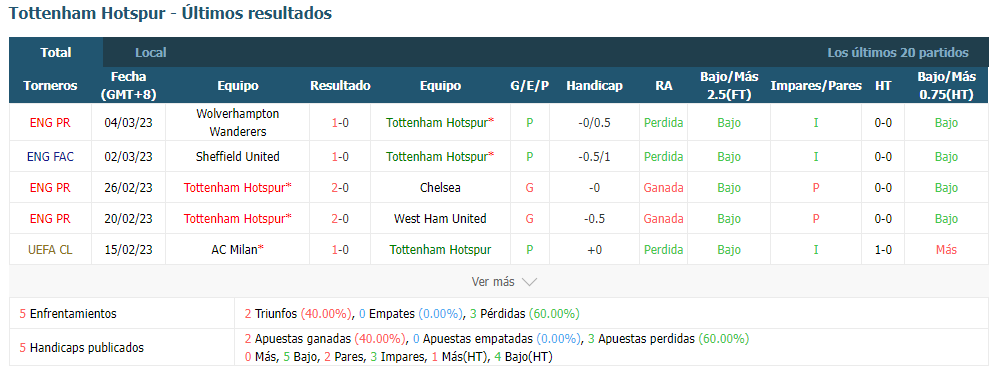The height and width of the screenshot is (375, 996).
Task: Open Tottenham Hotspur link in Wolverhampton row
Action: click(x=440, y=123)
